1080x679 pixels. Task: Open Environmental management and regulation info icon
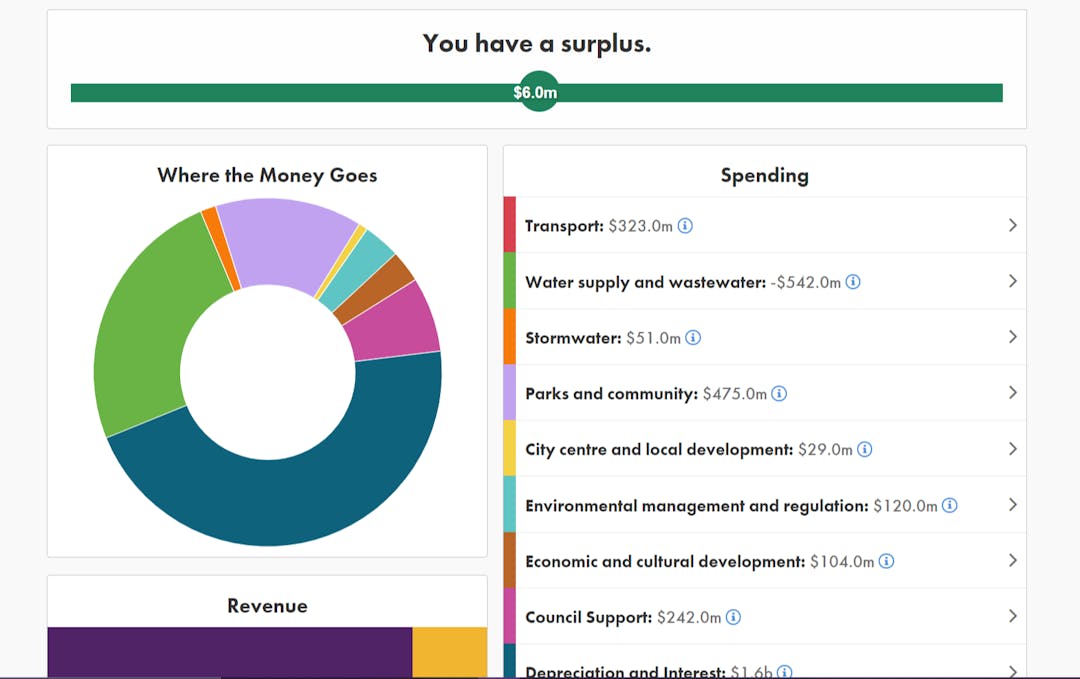(x=950, y=506)
